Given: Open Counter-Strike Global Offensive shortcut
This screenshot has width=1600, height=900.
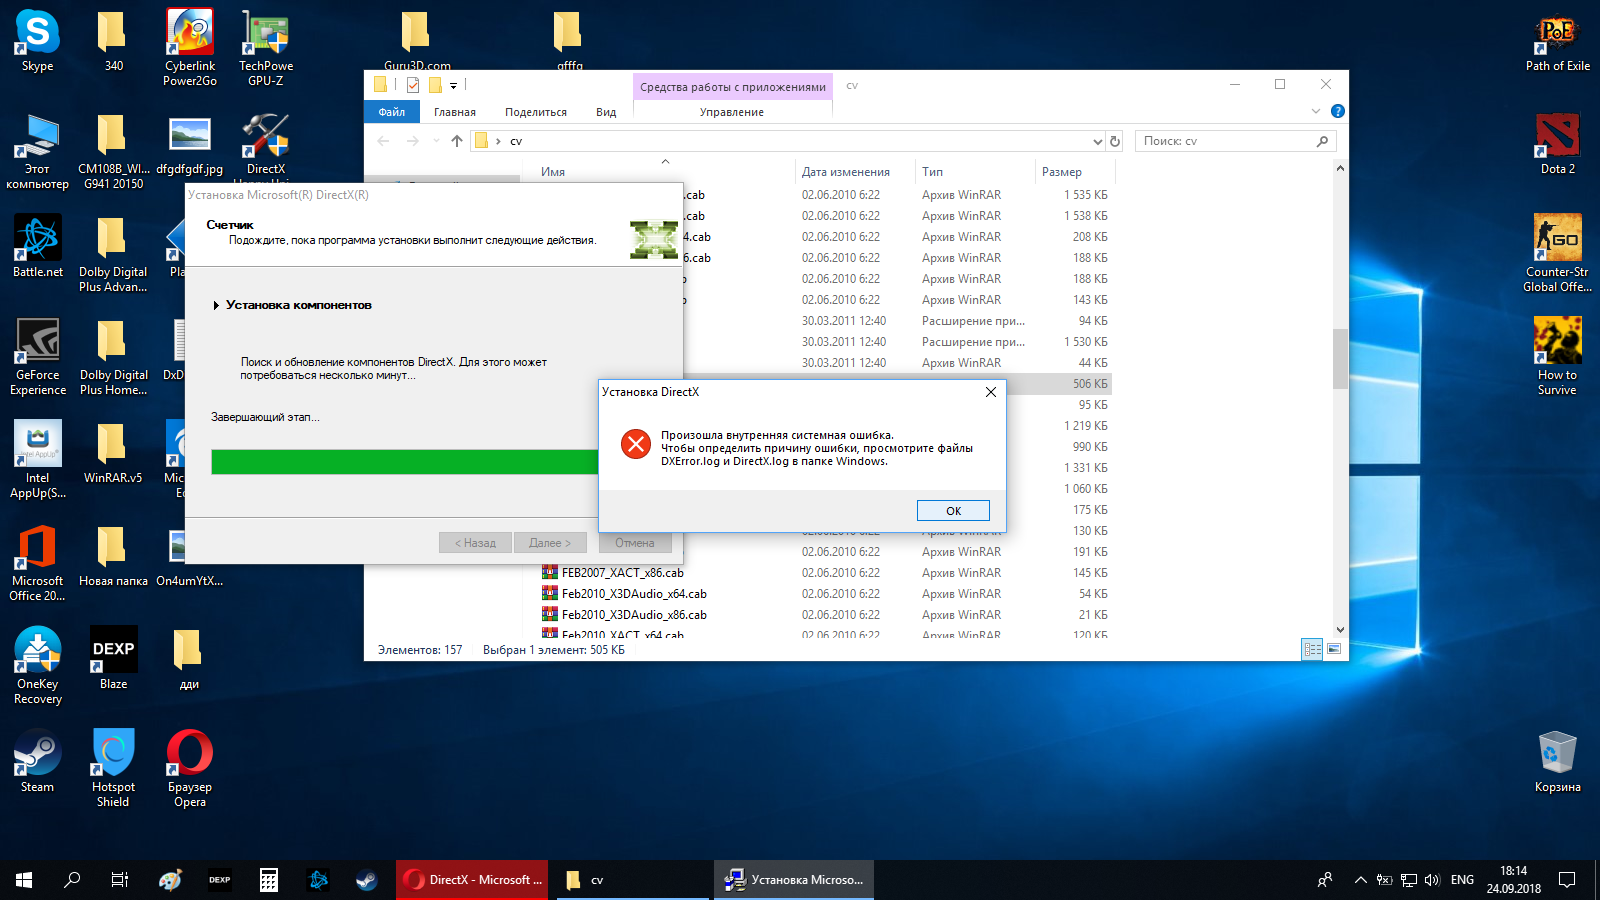Looking at the screenshot, I should 1557,253.
